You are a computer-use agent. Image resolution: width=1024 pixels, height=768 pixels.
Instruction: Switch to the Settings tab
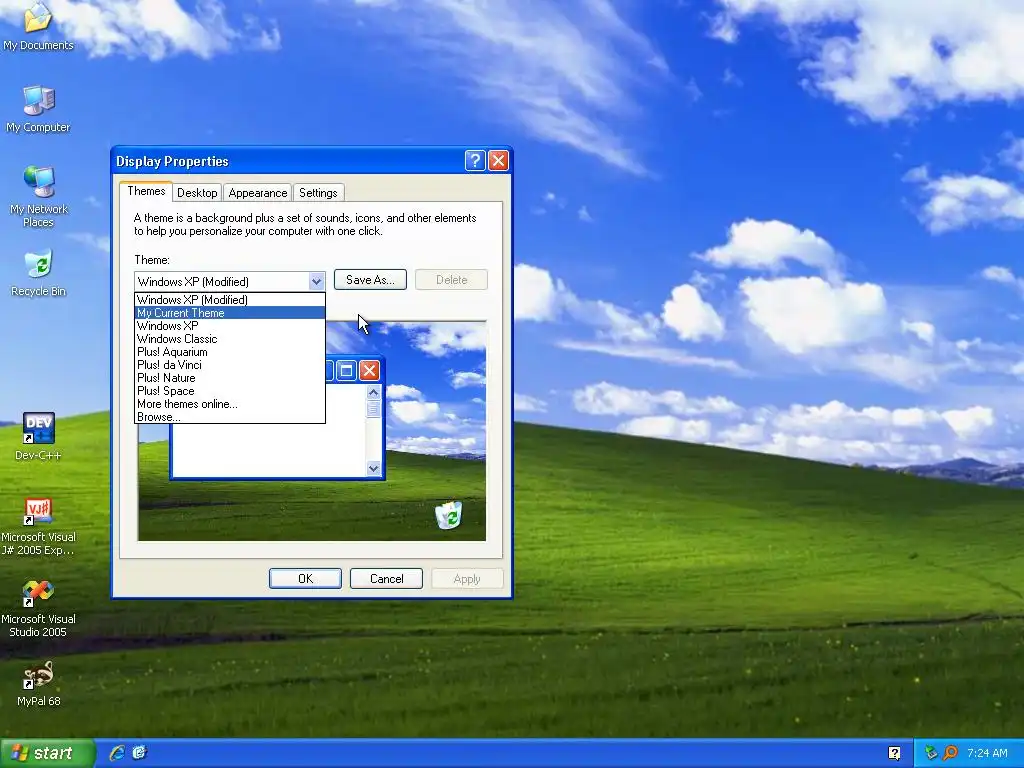(x=318, y=193)
